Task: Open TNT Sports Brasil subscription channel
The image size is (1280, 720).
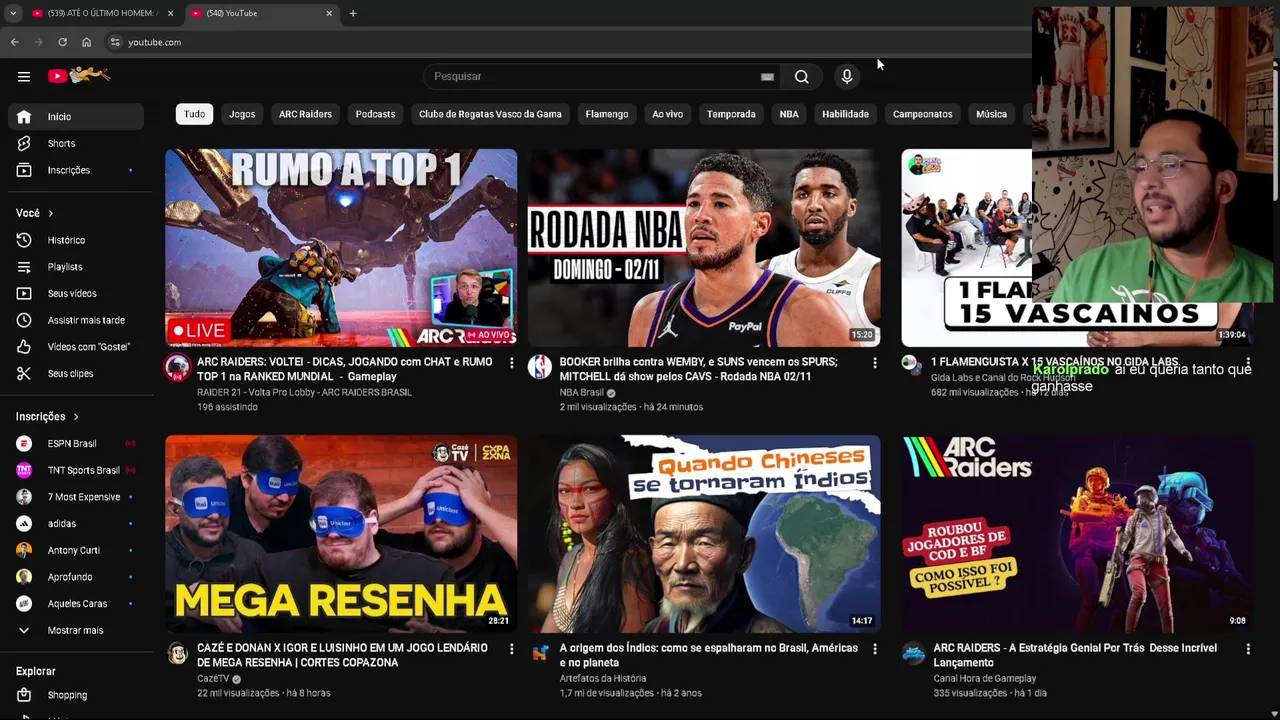Action: pyautogui.click(x=76, y=470)
